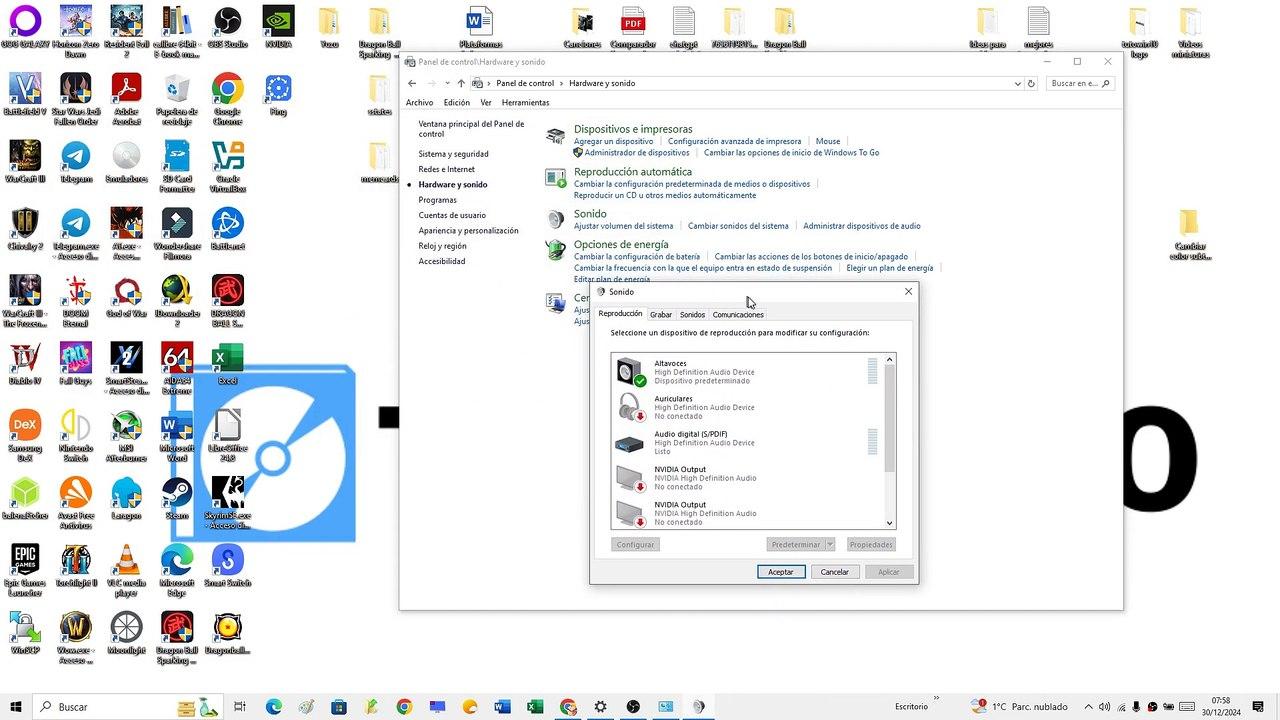Select the first NVIDIA Output device icon
The height and width of the screenshot is (720, 1280).
click(630, 476)
